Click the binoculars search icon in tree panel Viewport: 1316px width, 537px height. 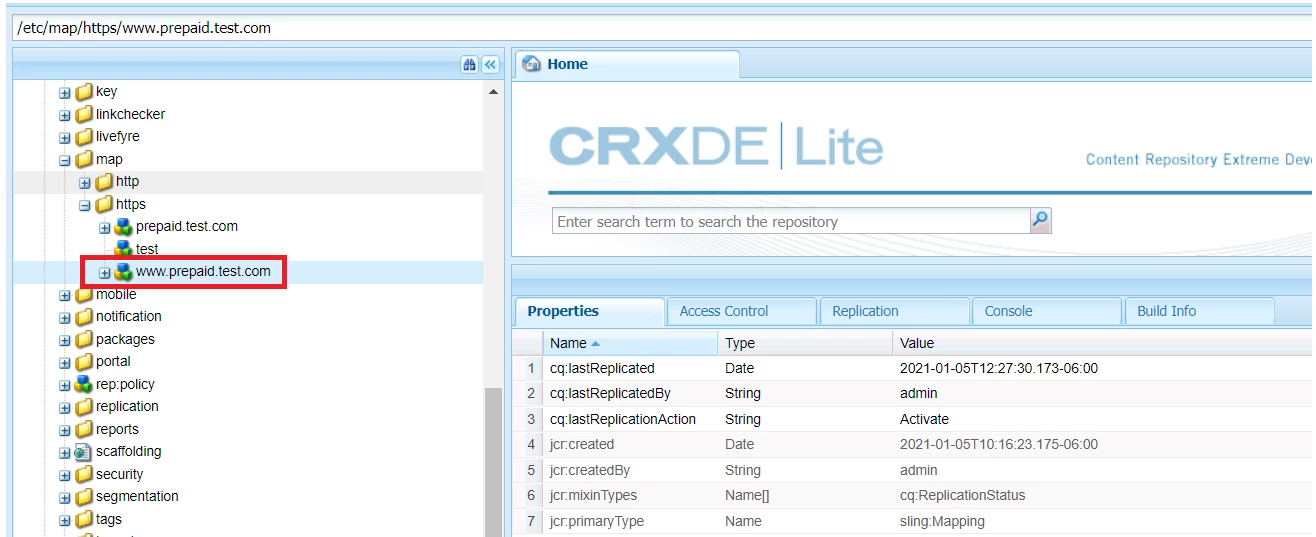click(x=470, y=64)
